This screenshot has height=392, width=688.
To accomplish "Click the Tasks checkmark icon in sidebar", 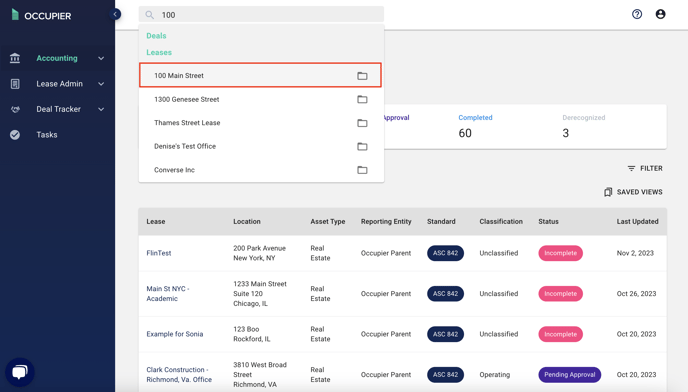I will tap(15, 135).
